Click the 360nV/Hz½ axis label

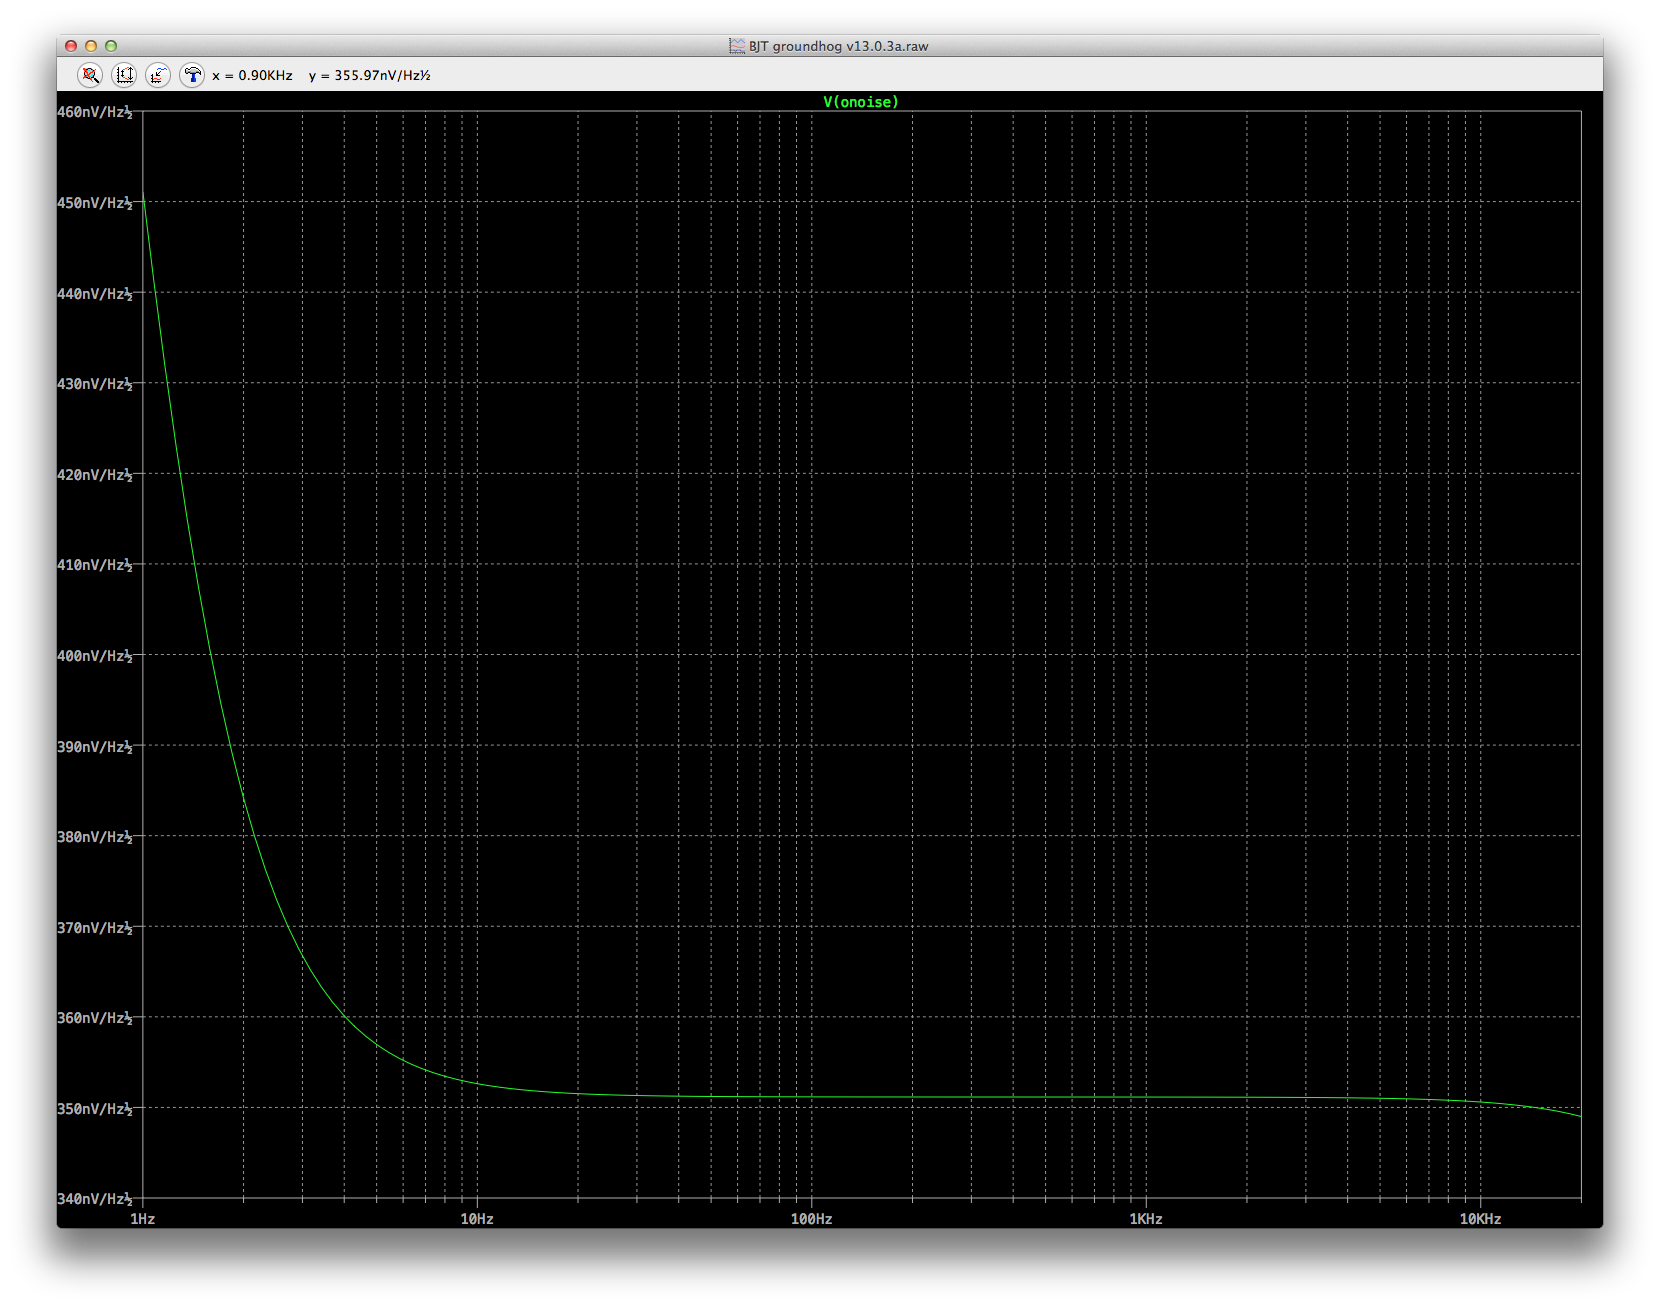coord(95,1018)
